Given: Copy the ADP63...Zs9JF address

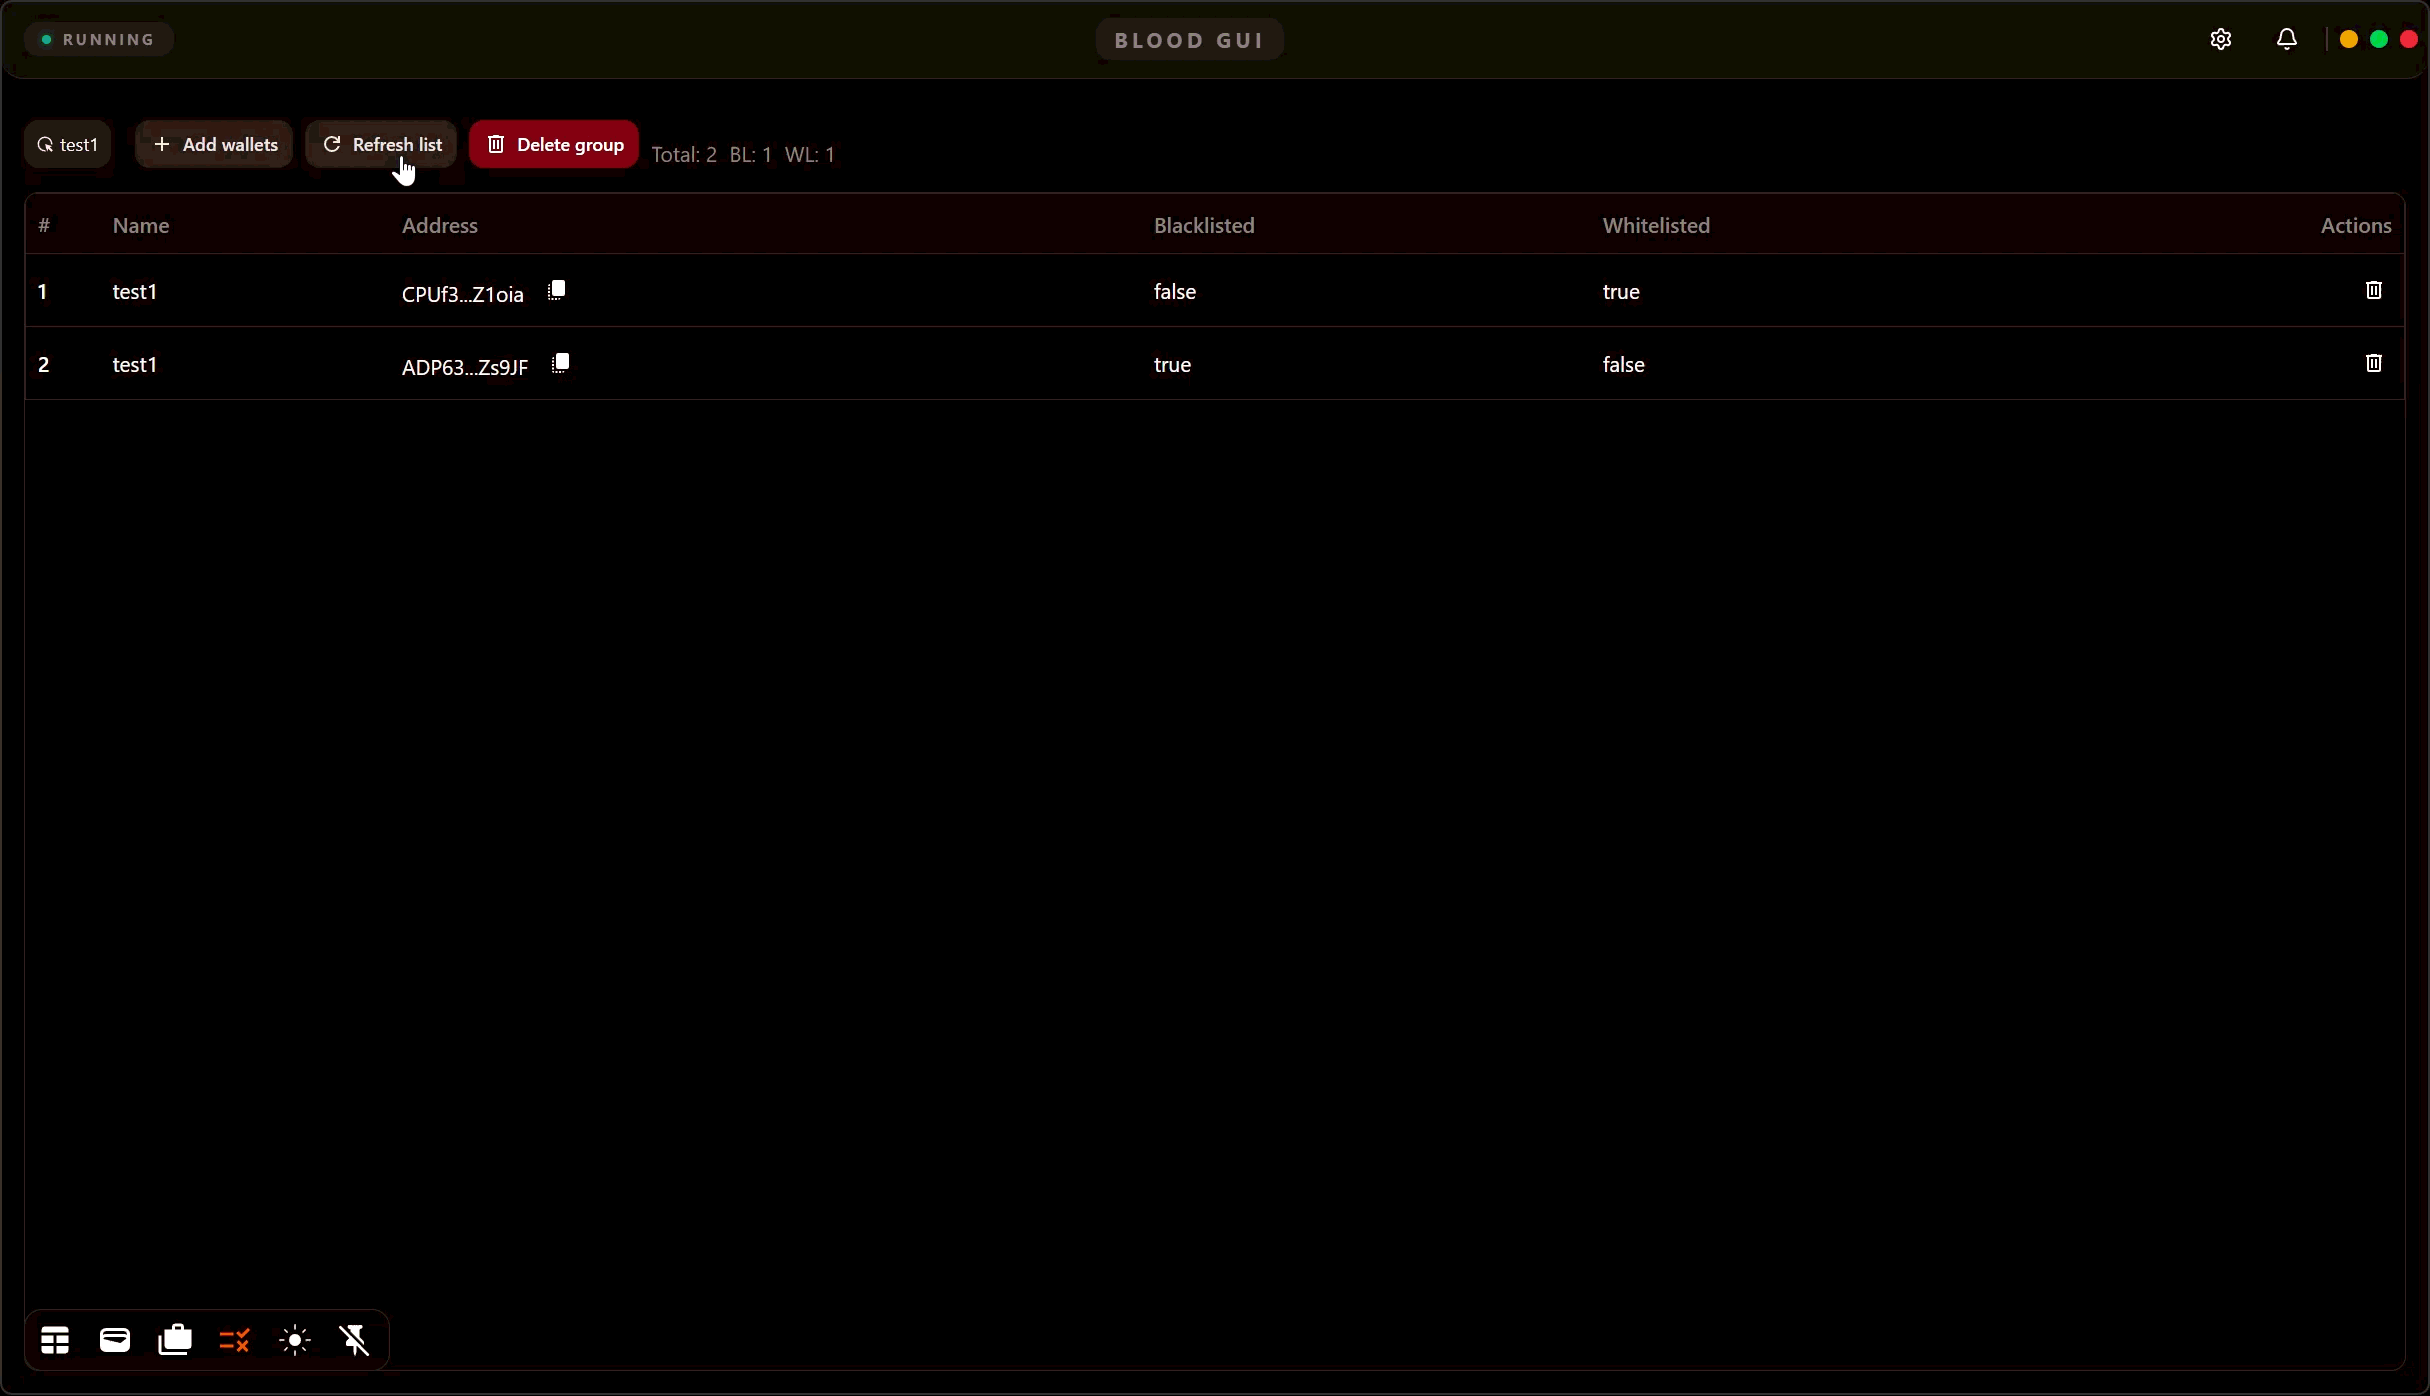Looking at the screenshot, I should [x=561, y=364].
